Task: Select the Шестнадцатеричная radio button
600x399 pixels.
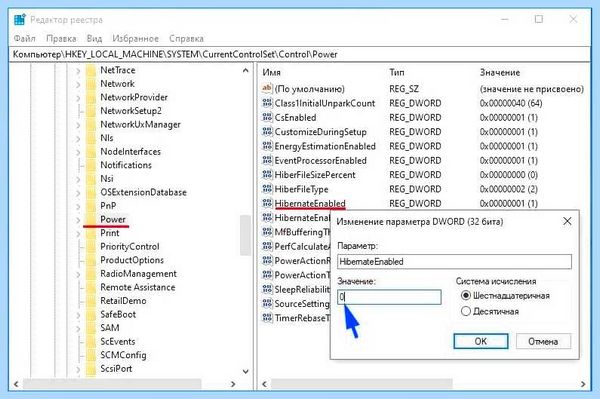Action: [x=466, y=295]
